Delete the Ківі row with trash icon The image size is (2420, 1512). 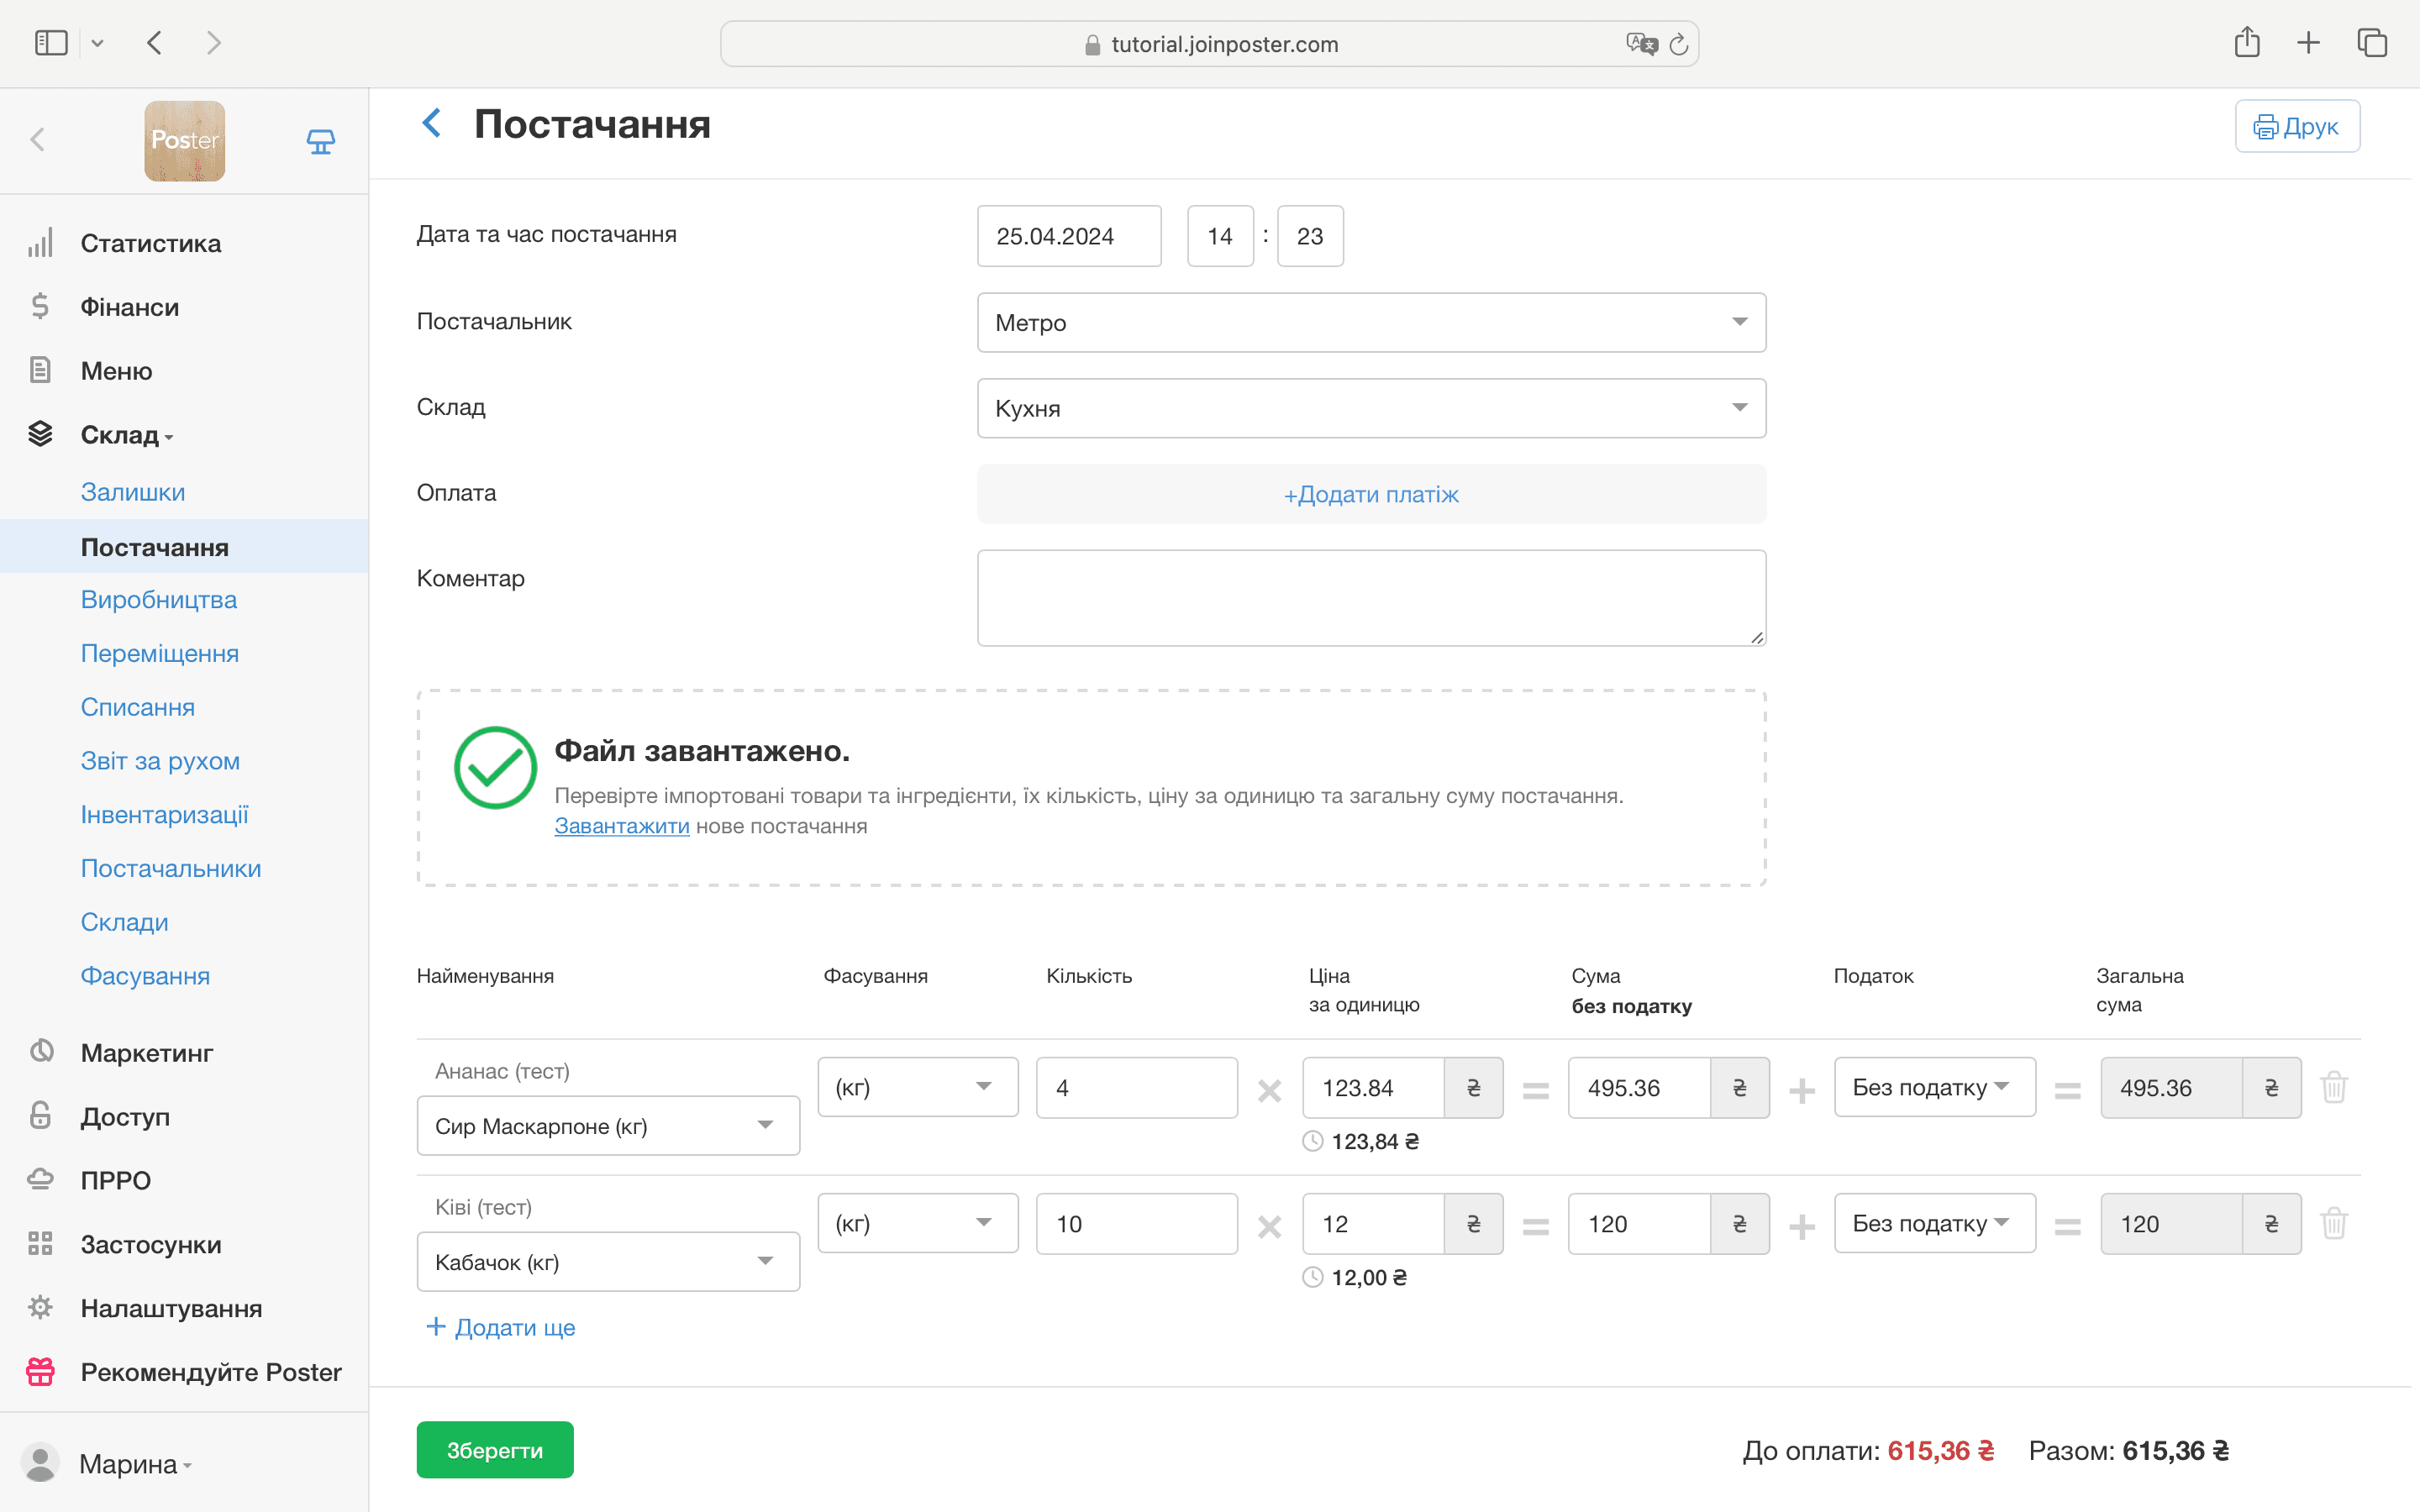(2334, 1223)
